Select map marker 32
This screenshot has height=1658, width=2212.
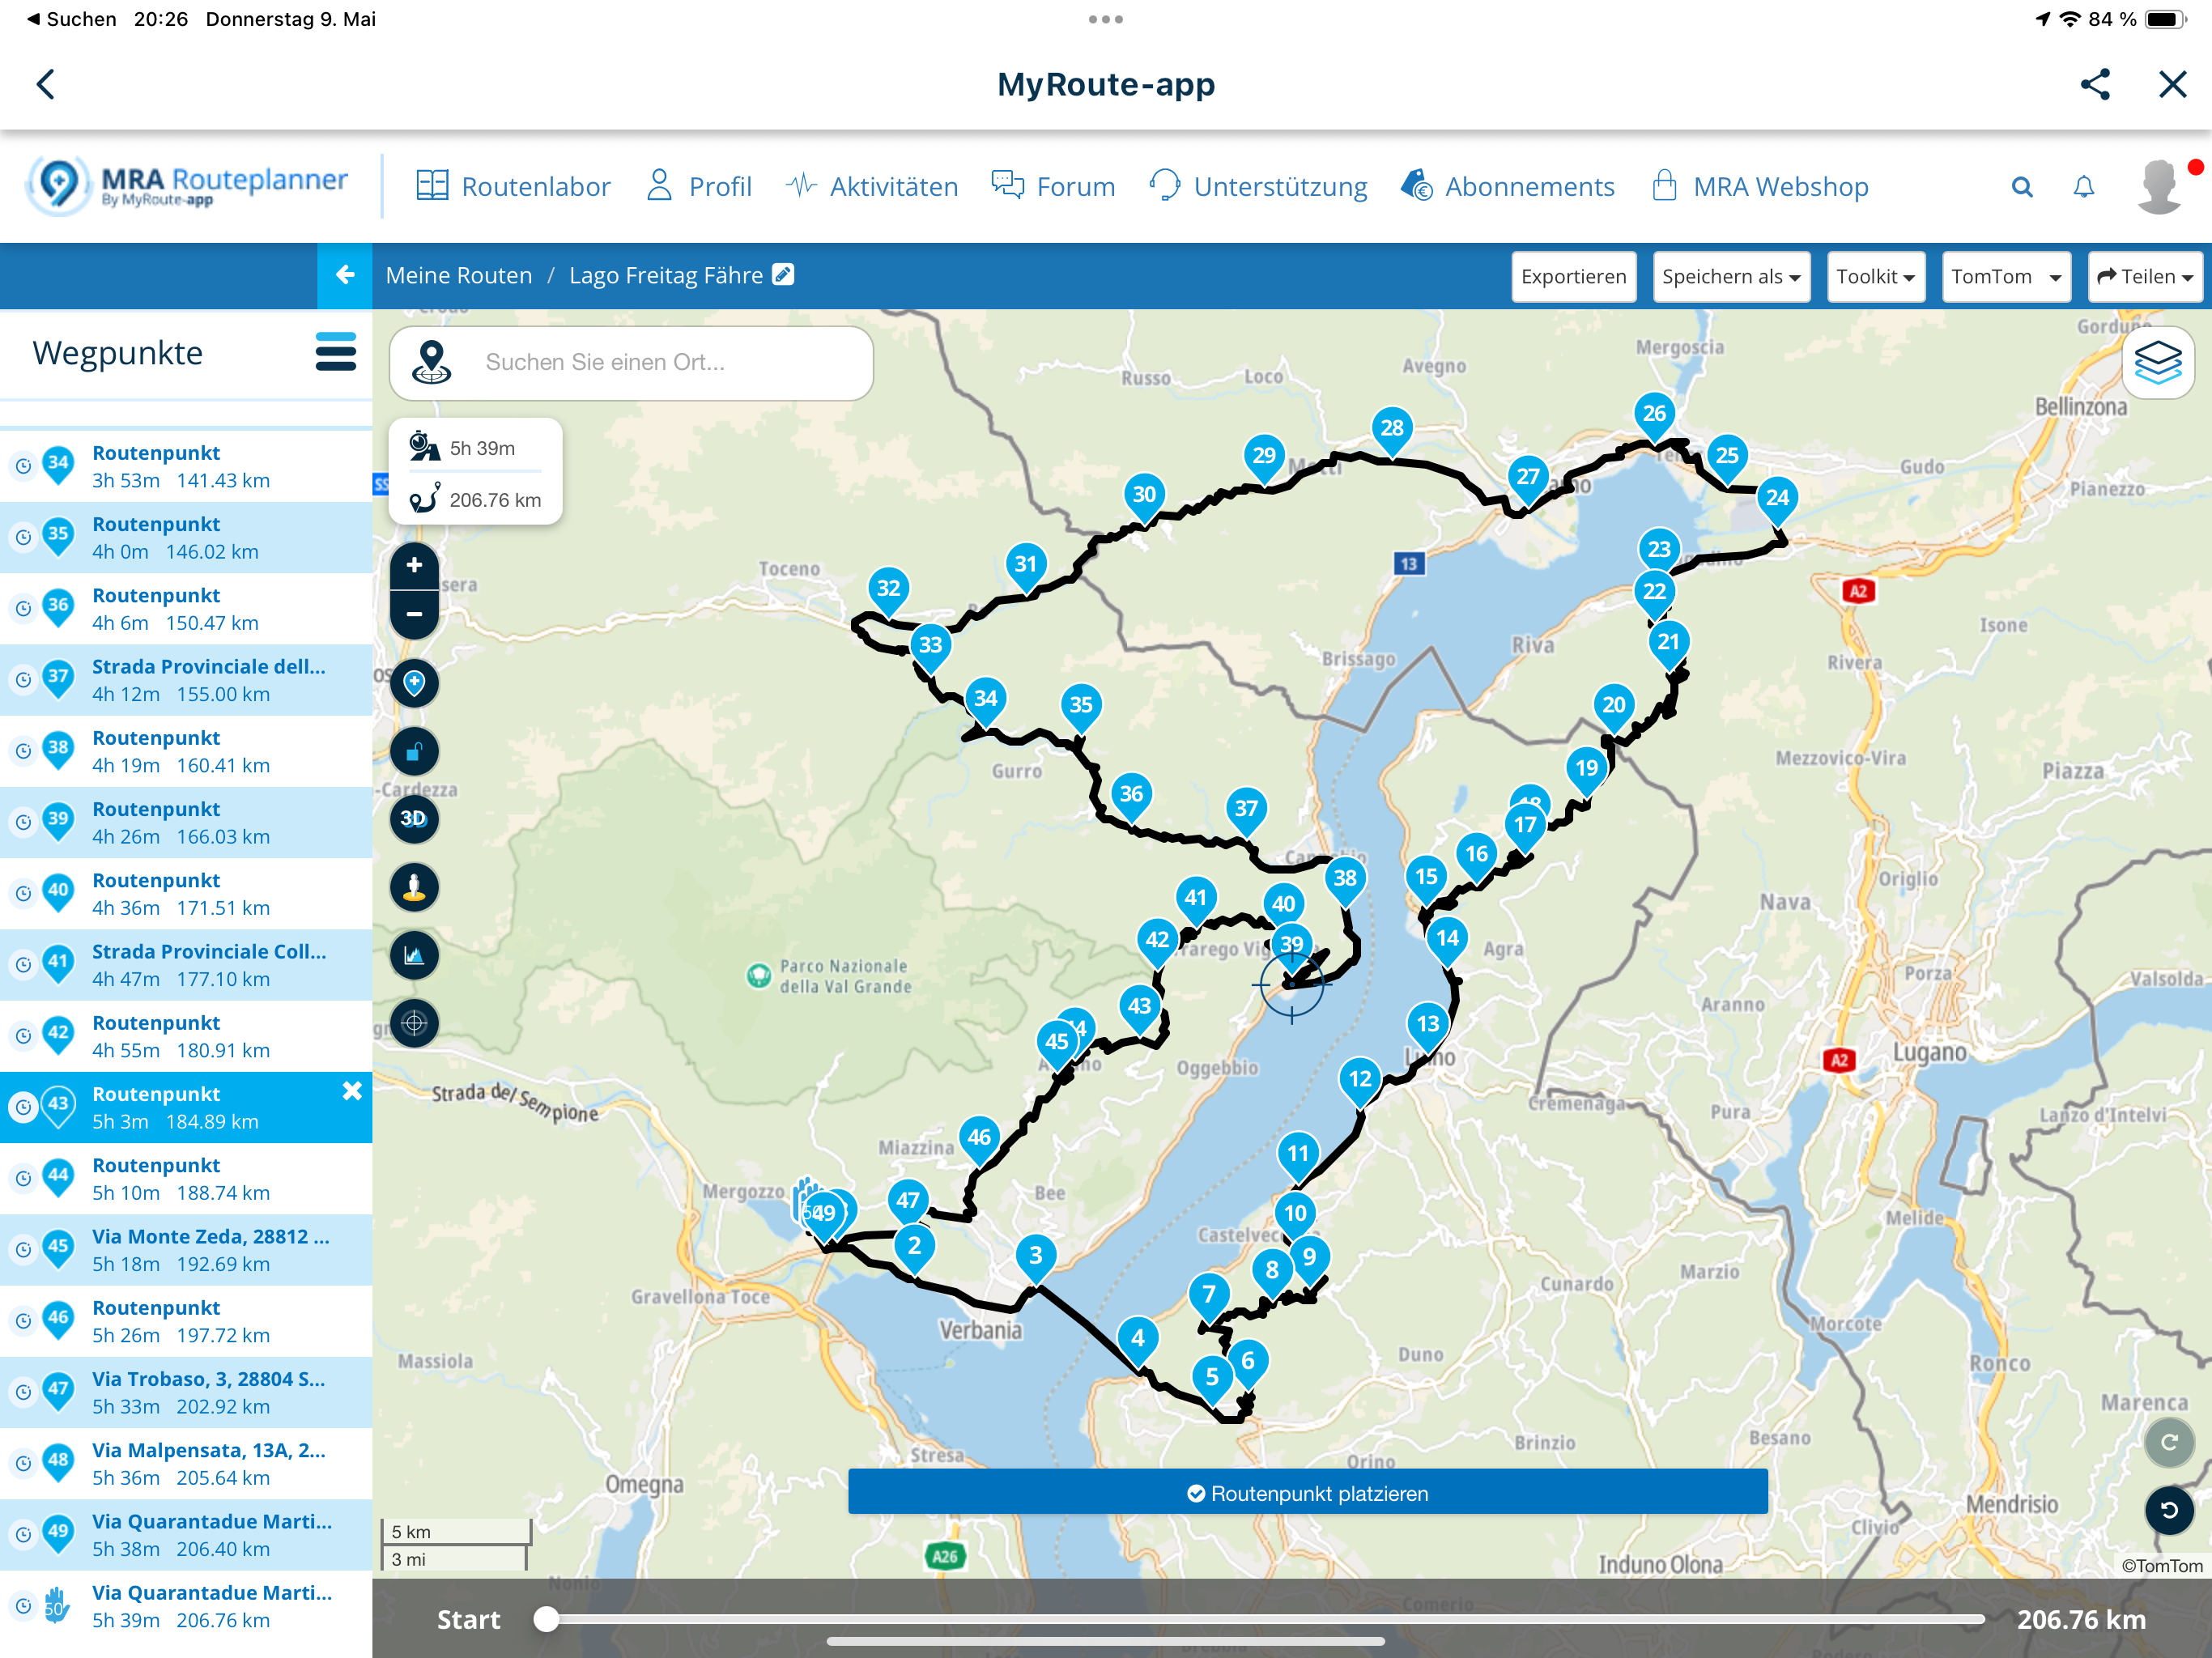(x=889, y=593)
